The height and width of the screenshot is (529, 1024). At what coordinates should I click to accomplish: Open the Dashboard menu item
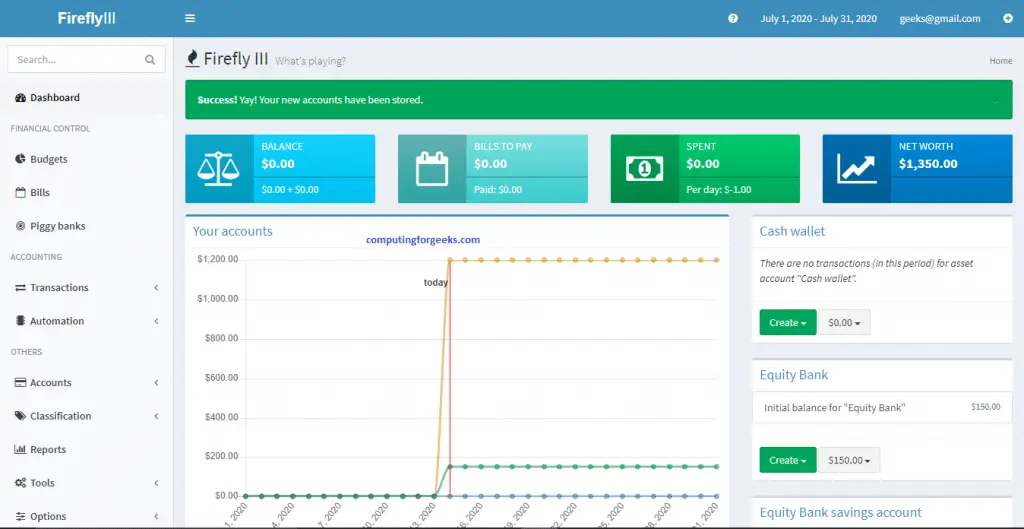tap(86, 97)
